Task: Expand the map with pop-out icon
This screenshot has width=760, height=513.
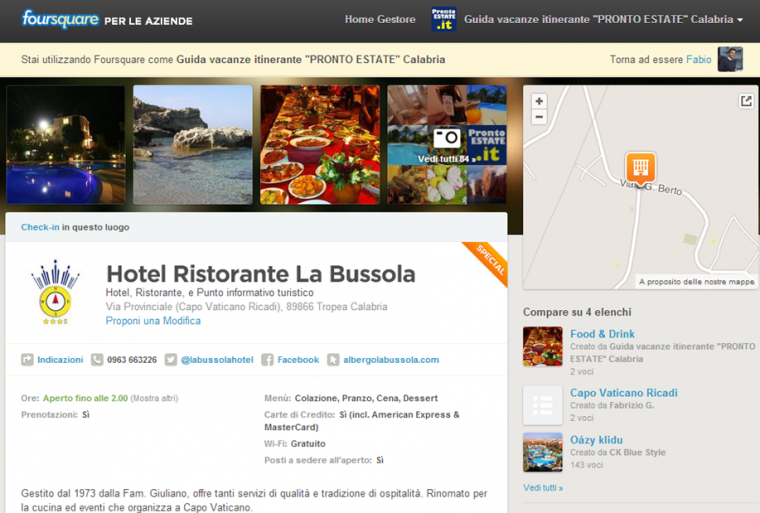Action: tap(746, 101)
